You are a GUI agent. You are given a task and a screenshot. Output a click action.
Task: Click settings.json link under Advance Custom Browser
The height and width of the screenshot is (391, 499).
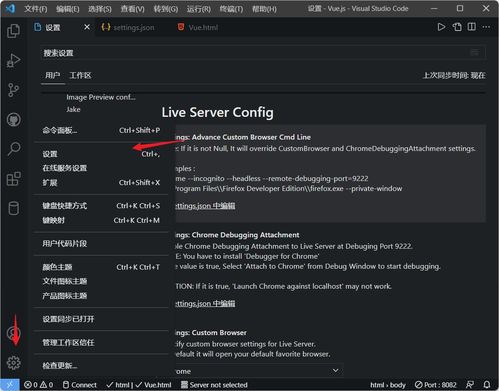coord(205,206)
